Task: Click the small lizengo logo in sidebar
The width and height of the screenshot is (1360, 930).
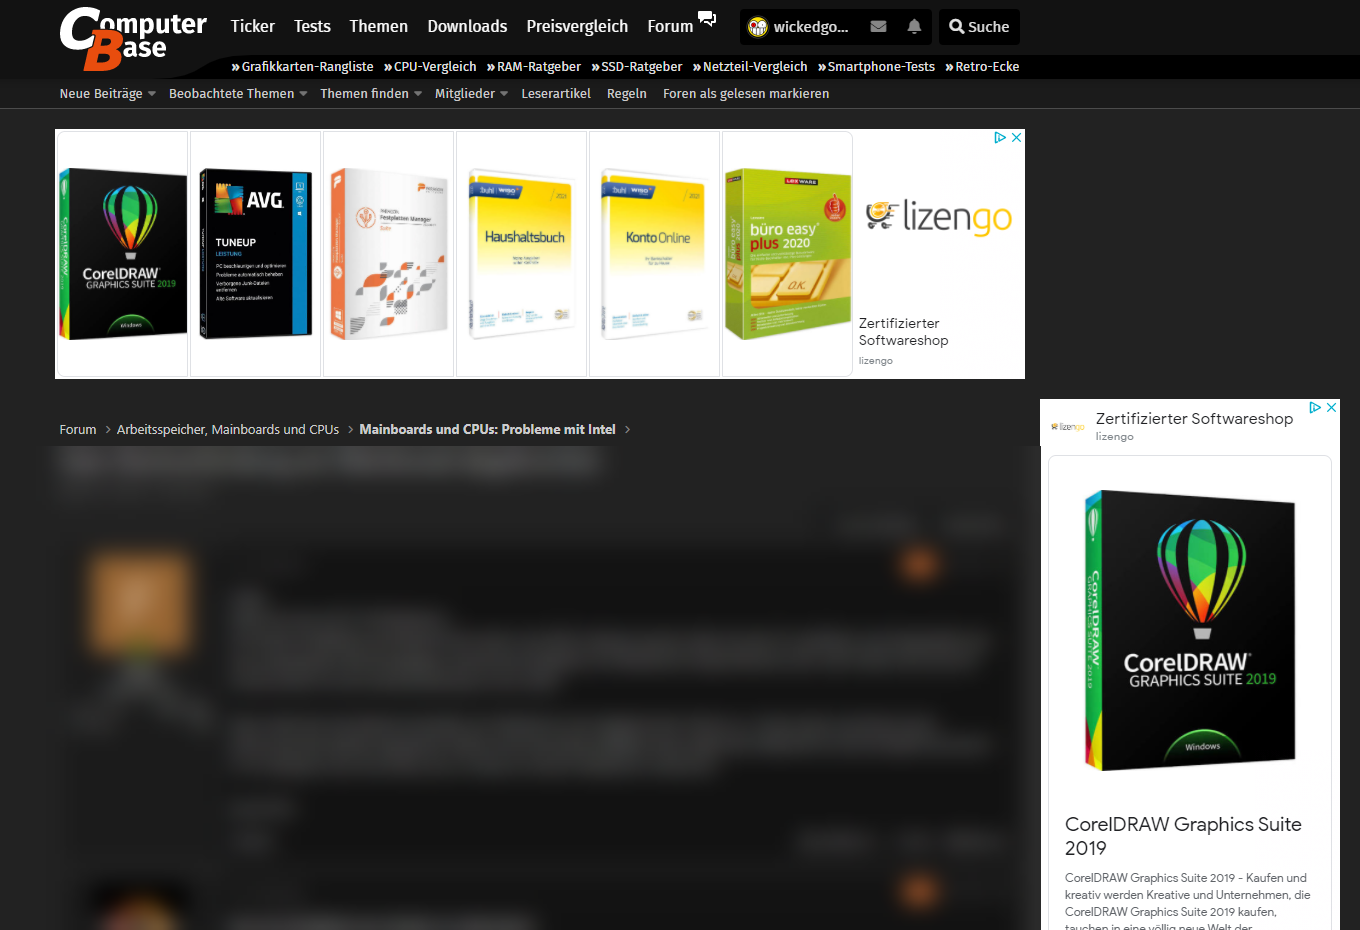Action: point(1068,427)
